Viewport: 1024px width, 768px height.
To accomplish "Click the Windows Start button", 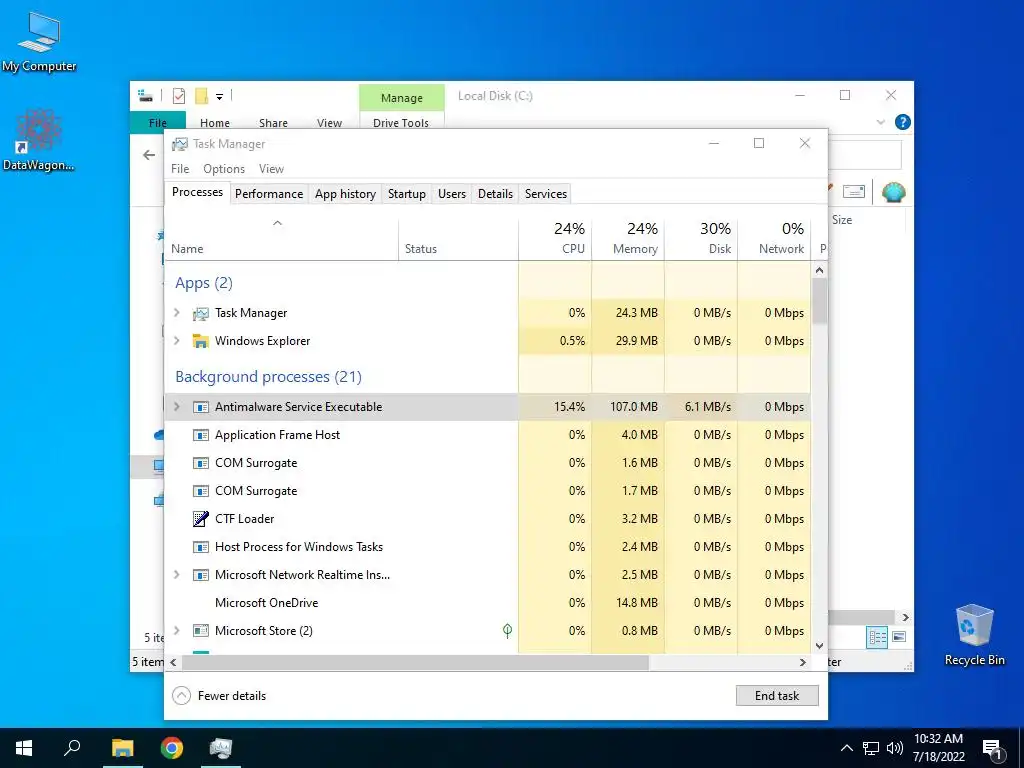I will tap(24, 748).
